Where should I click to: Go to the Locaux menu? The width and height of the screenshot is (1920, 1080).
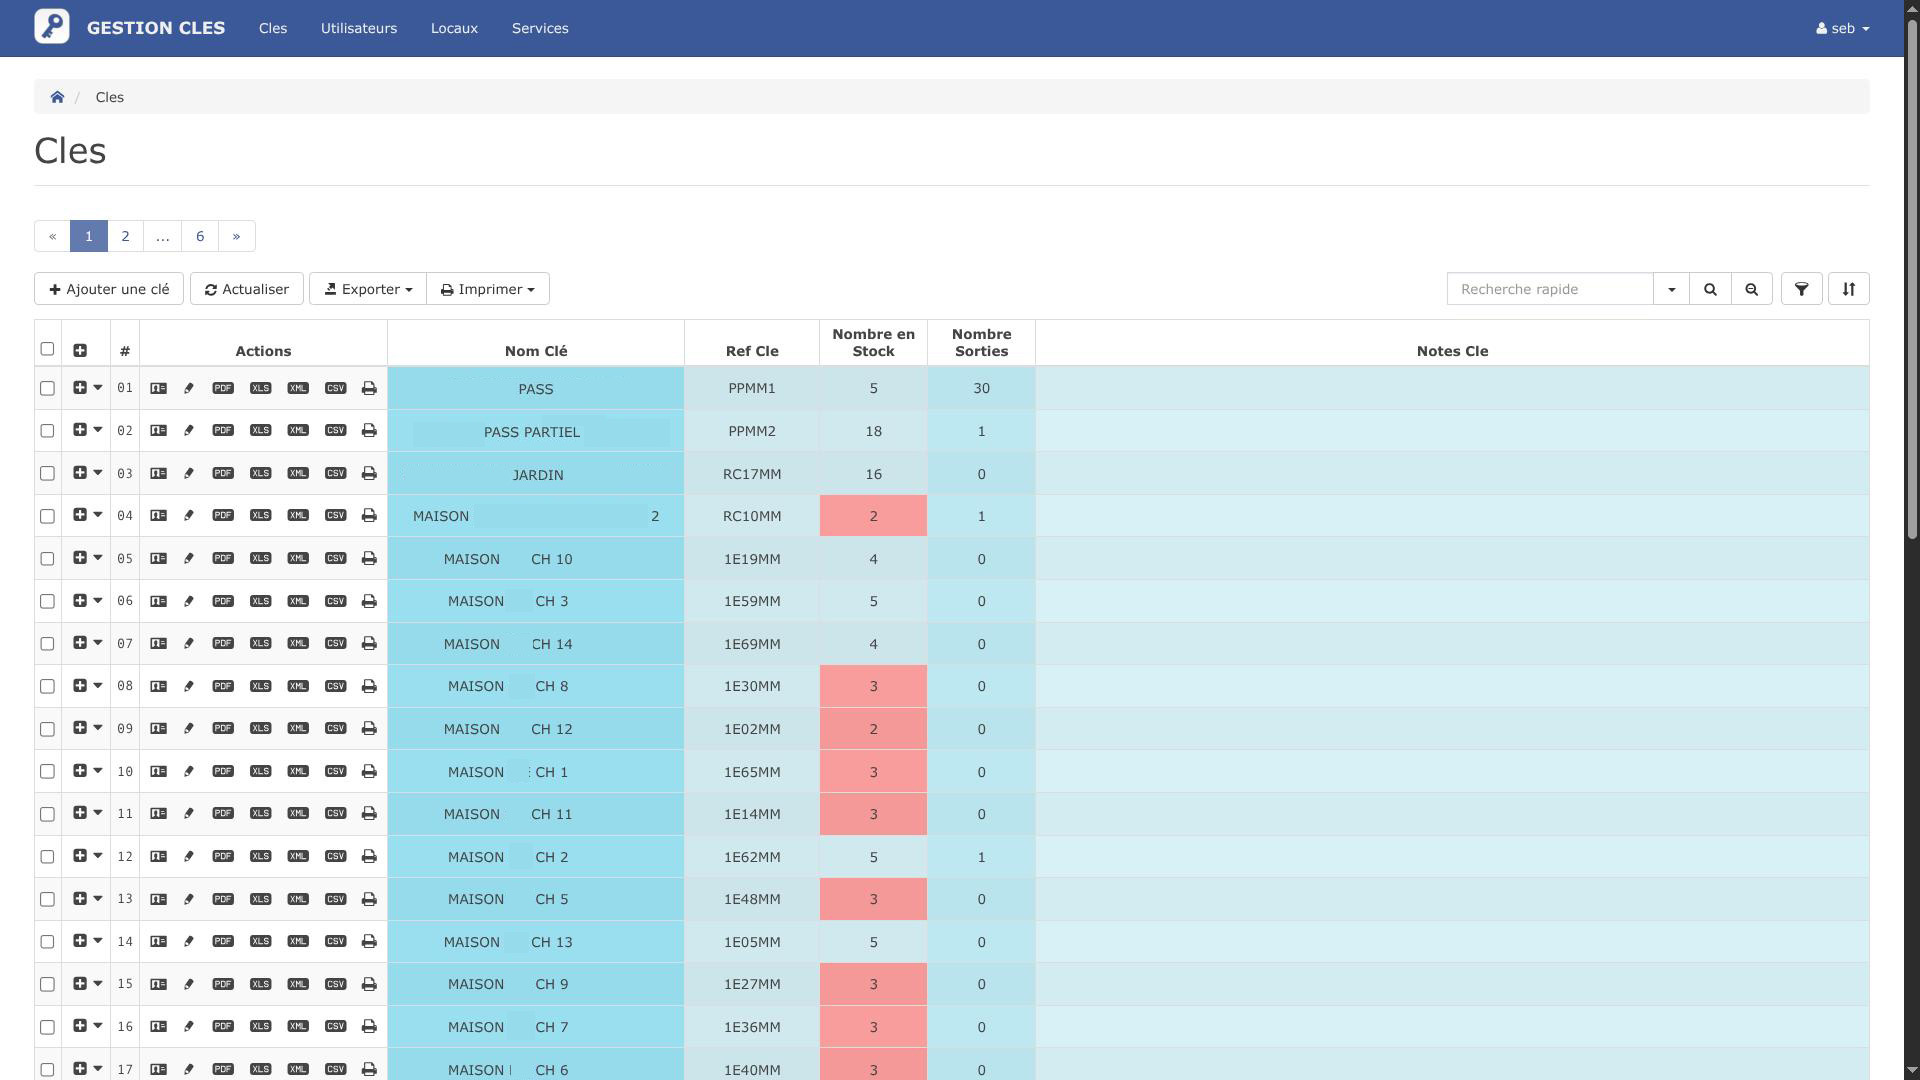click(454, 28)
